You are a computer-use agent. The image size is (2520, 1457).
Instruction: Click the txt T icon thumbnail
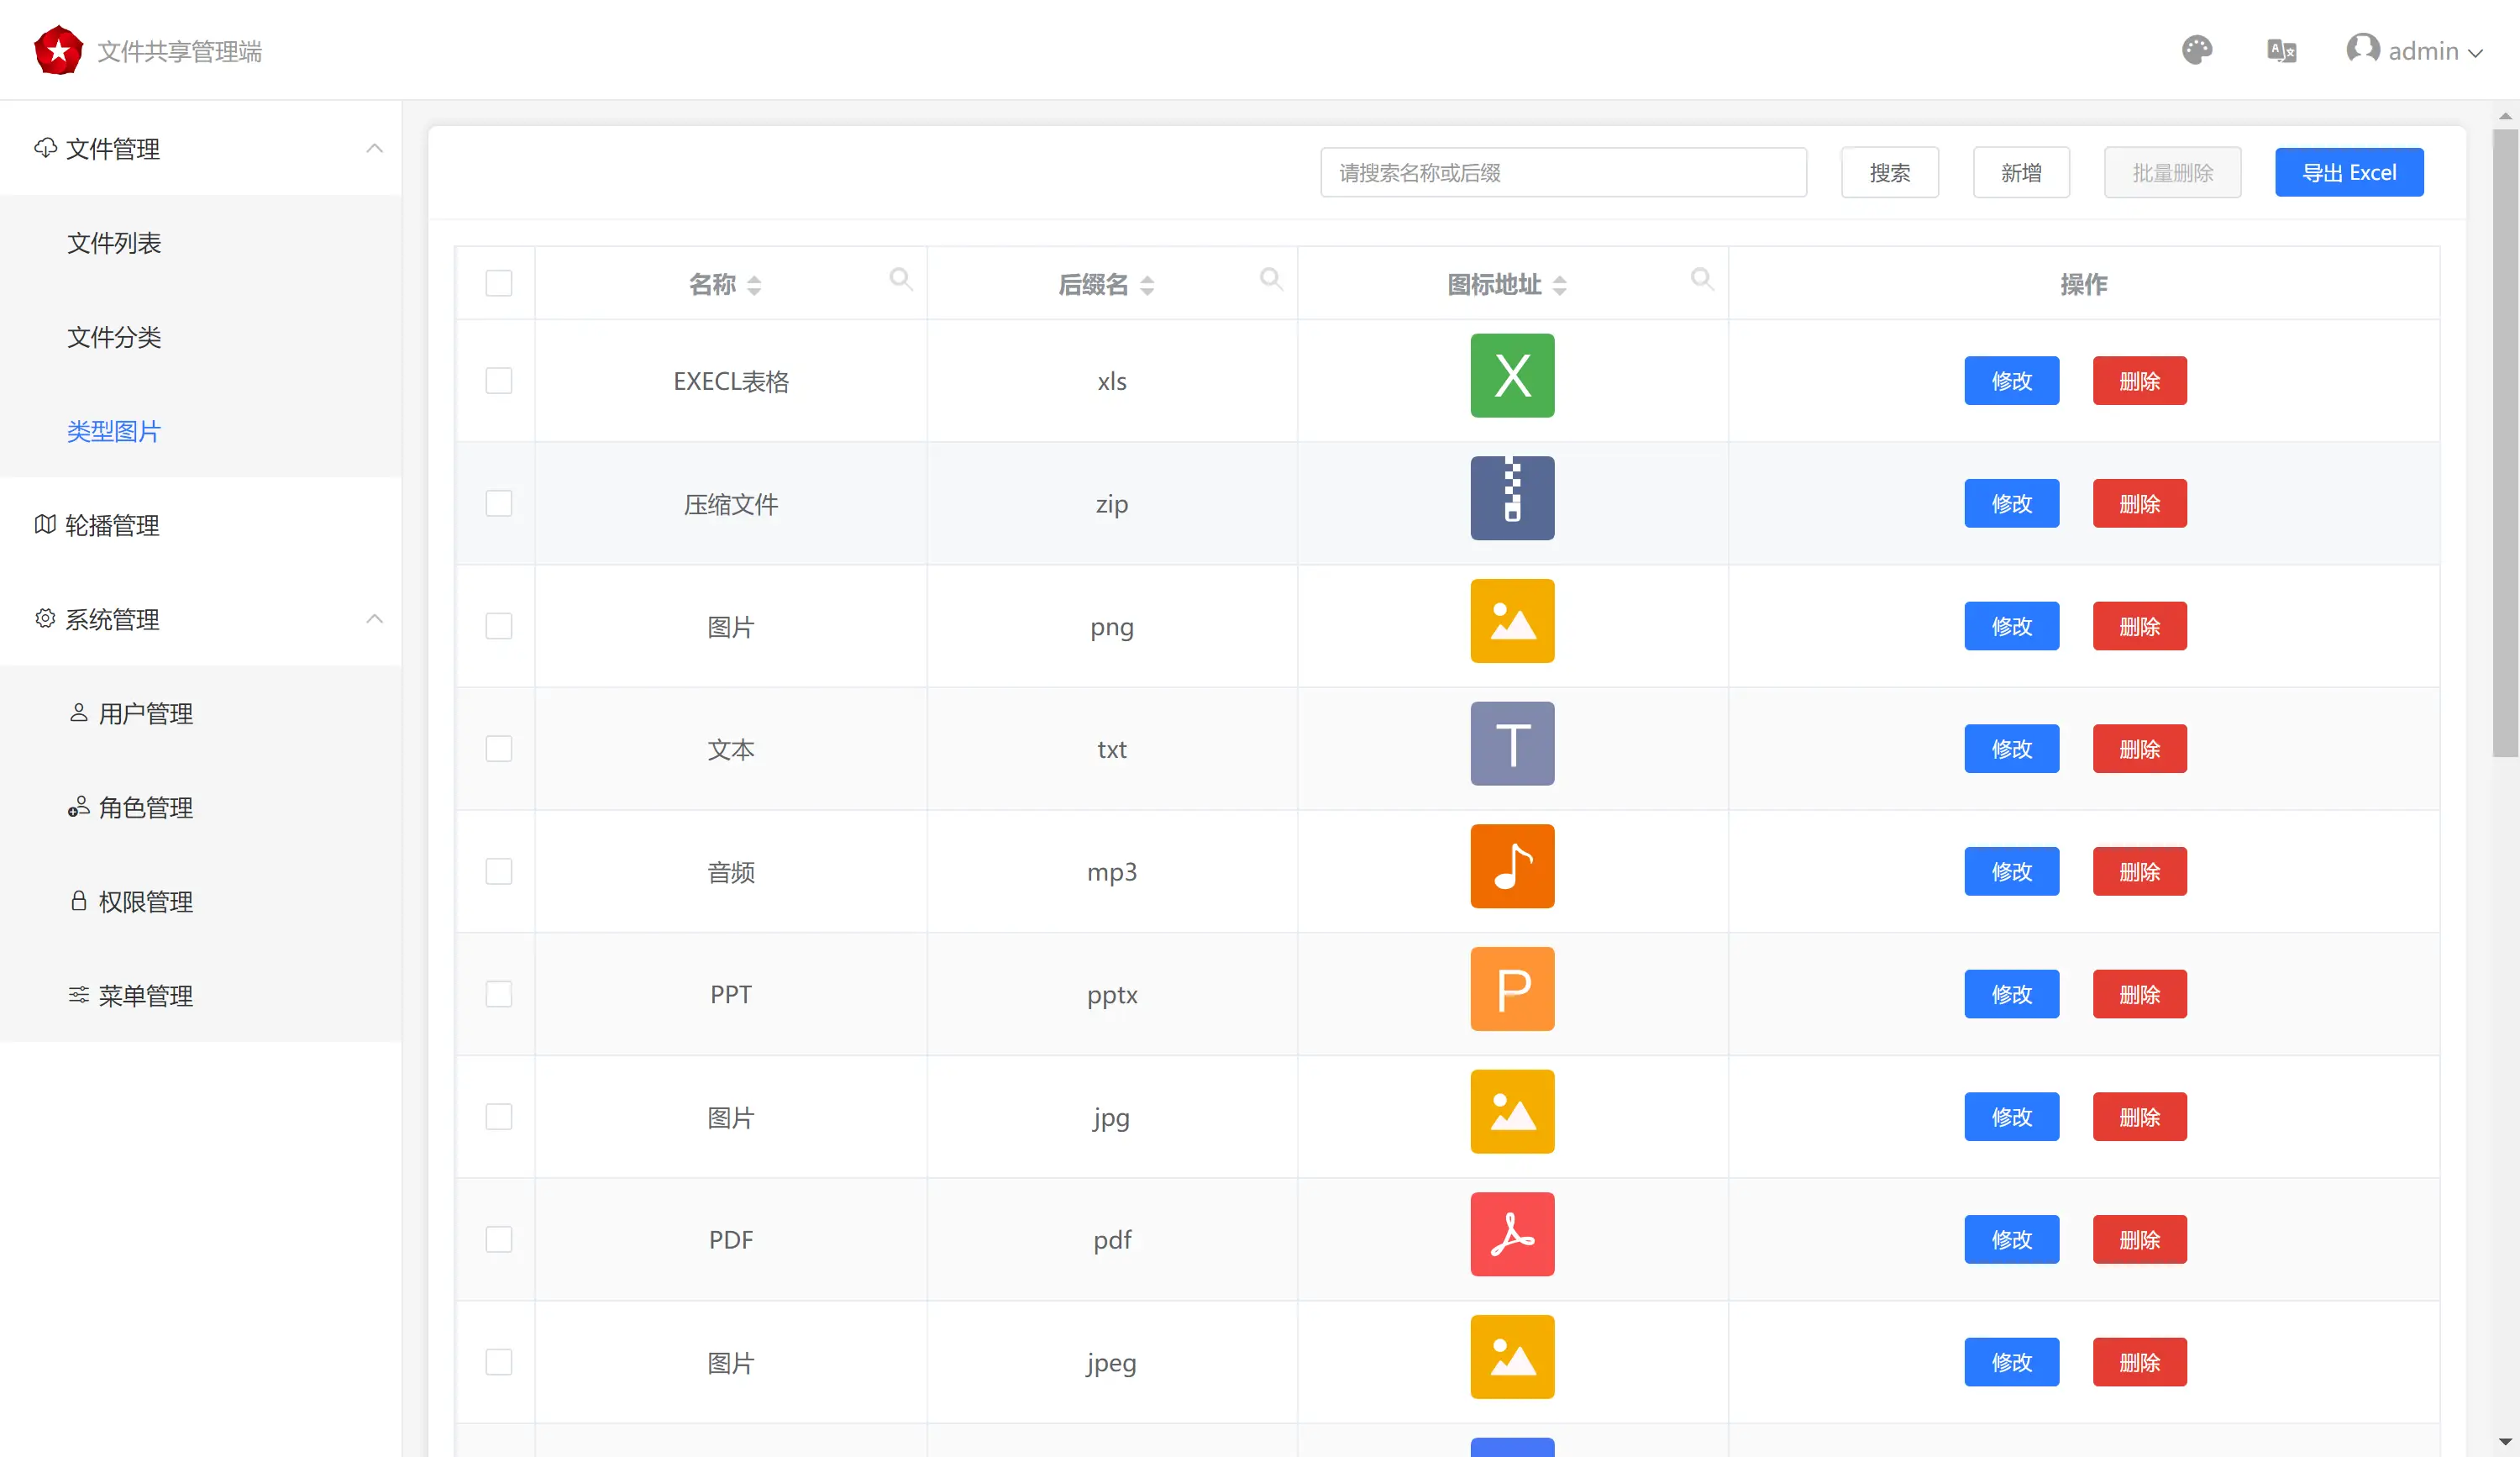coord(1512,744)
